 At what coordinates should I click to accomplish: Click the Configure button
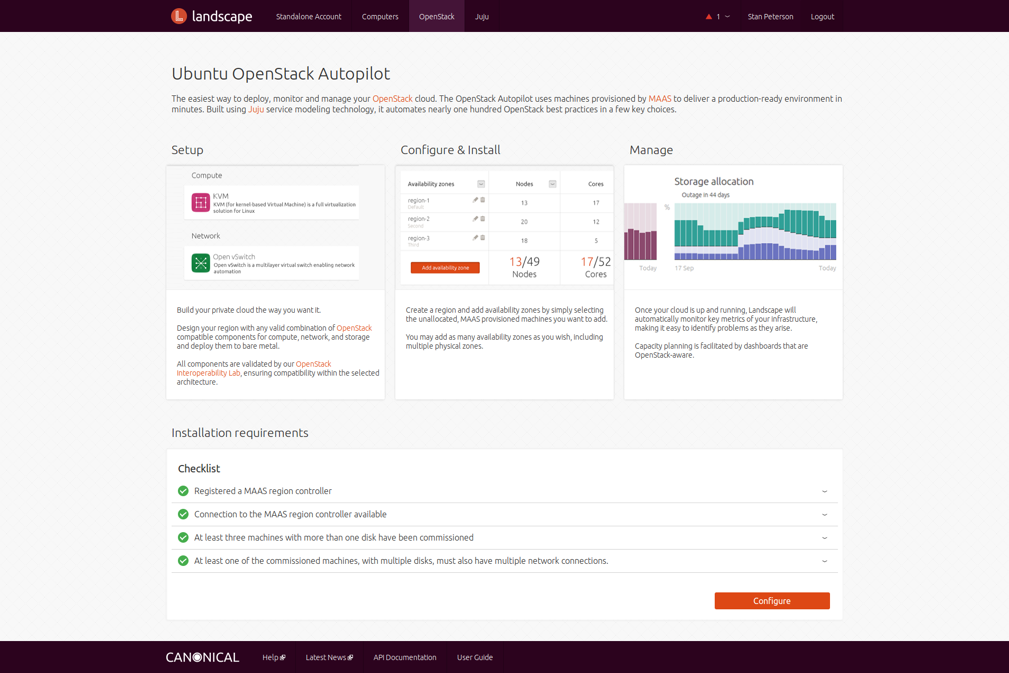coord(772,601)
